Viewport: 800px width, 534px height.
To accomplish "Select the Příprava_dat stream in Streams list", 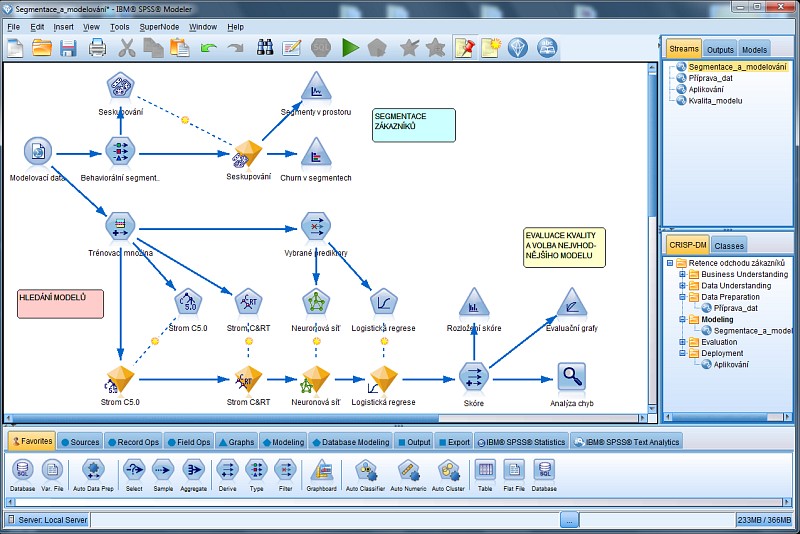I will (x=710, y=78).
